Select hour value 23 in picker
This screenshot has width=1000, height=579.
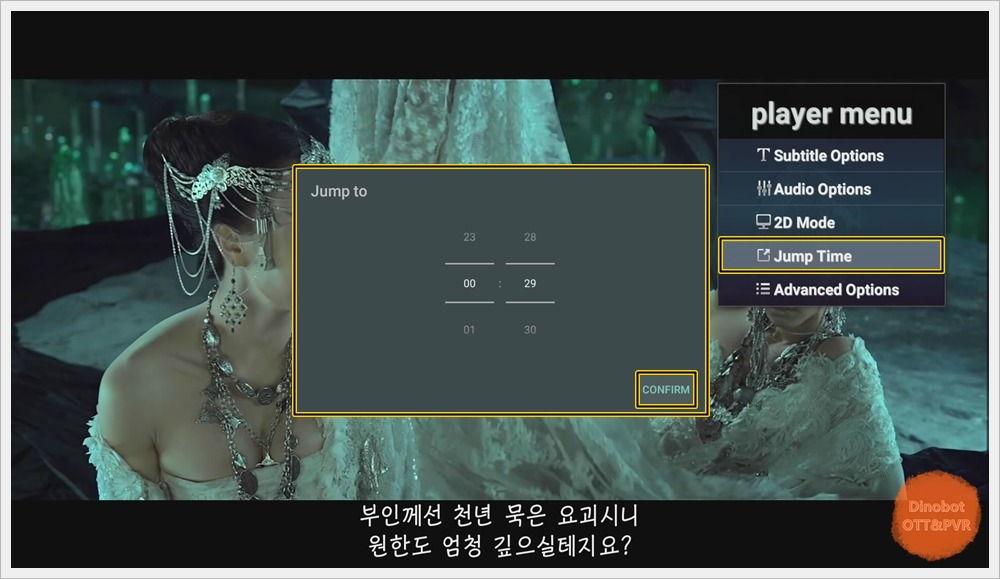[469, 237]
